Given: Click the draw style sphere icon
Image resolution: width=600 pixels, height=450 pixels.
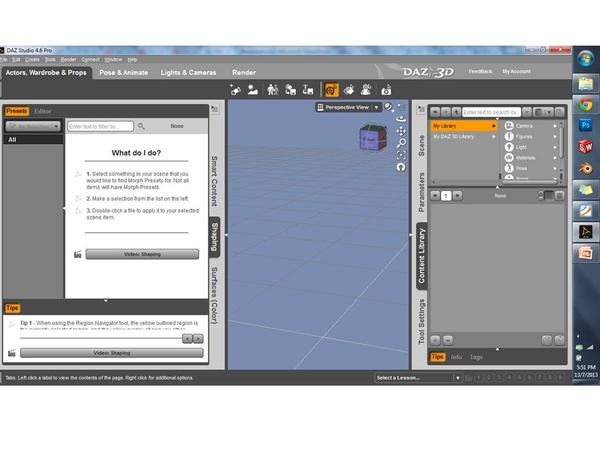Looking at the screenshot, I should [x=388, y=107].
